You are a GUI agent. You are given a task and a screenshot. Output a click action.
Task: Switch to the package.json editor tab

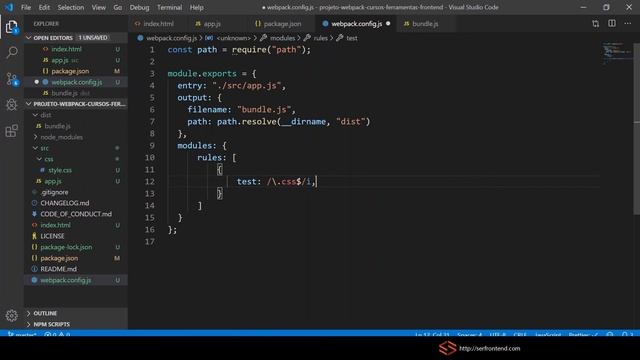(x=282, y=24)
